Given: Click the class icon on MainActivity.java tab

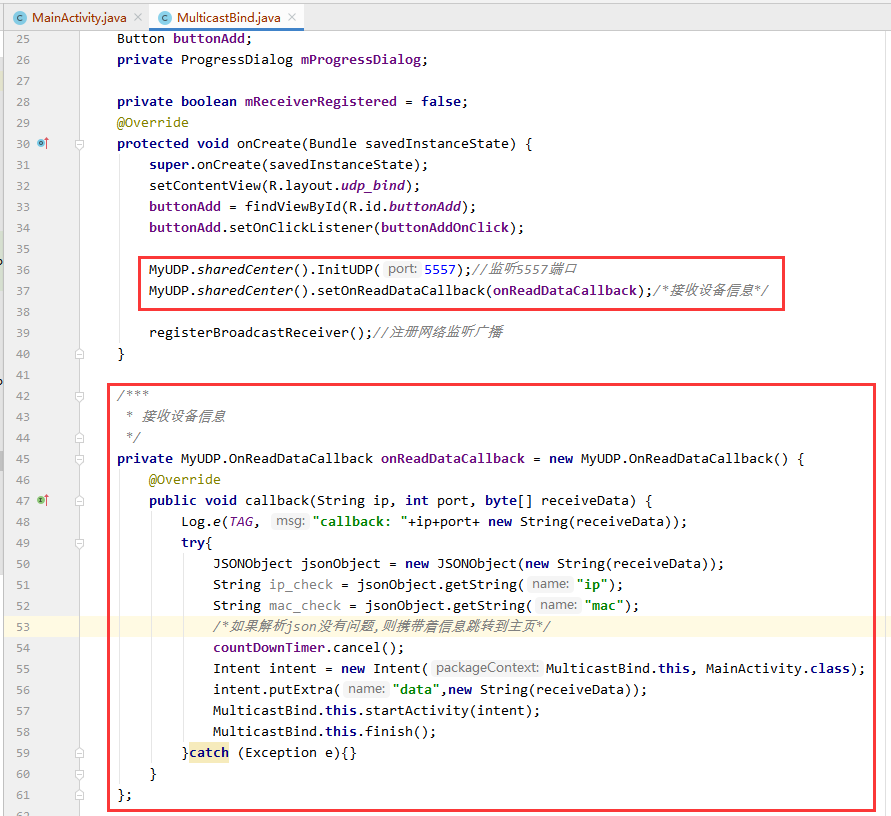Looking at the screenshot, I should [19, 18].
